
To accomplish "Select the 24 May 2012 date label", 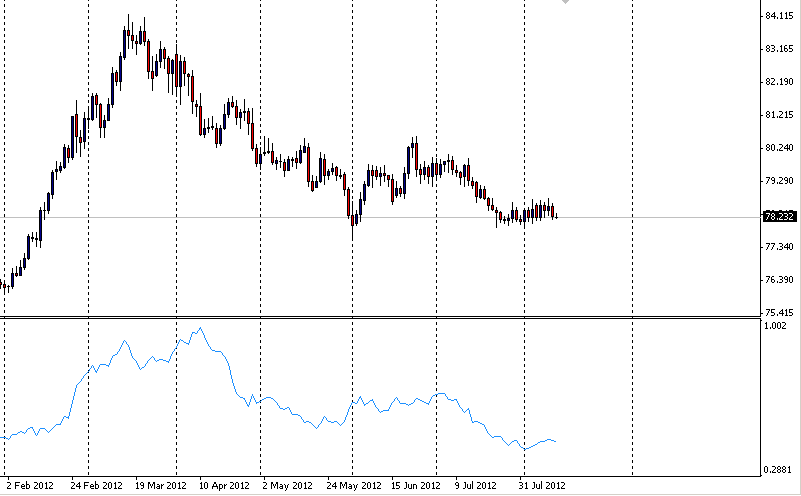I will tap(354, 485).
